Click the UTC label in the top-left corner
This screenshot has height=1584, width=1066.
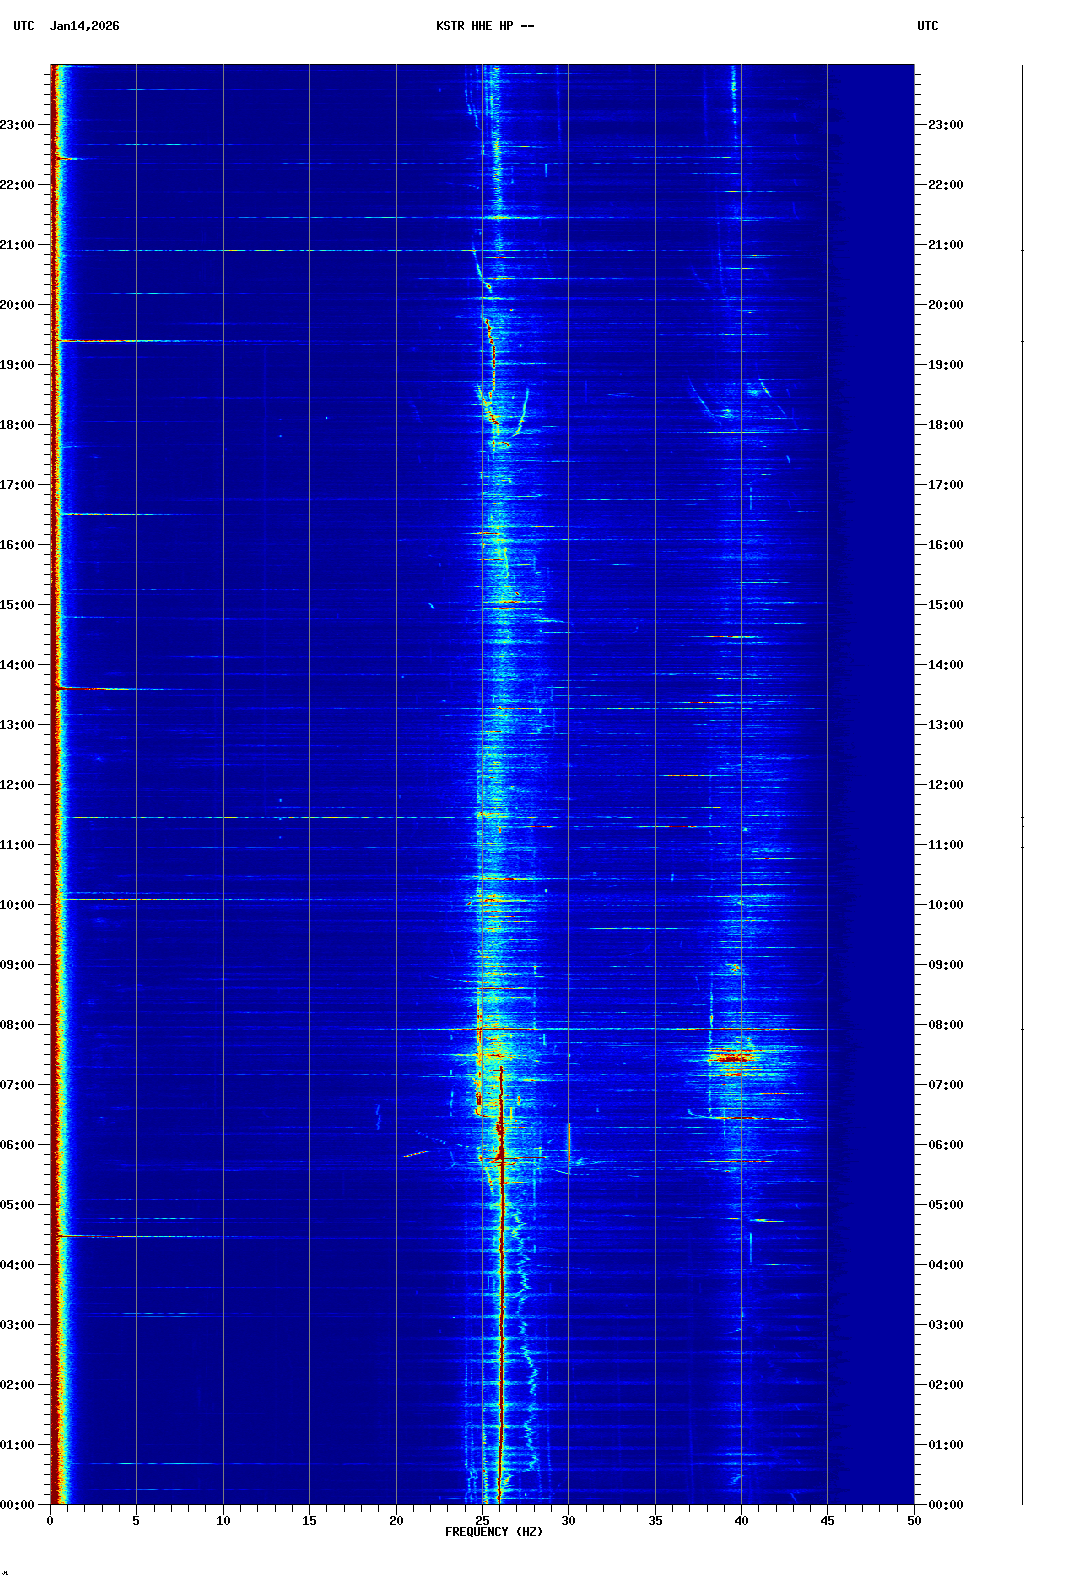[x=24, y=26]
